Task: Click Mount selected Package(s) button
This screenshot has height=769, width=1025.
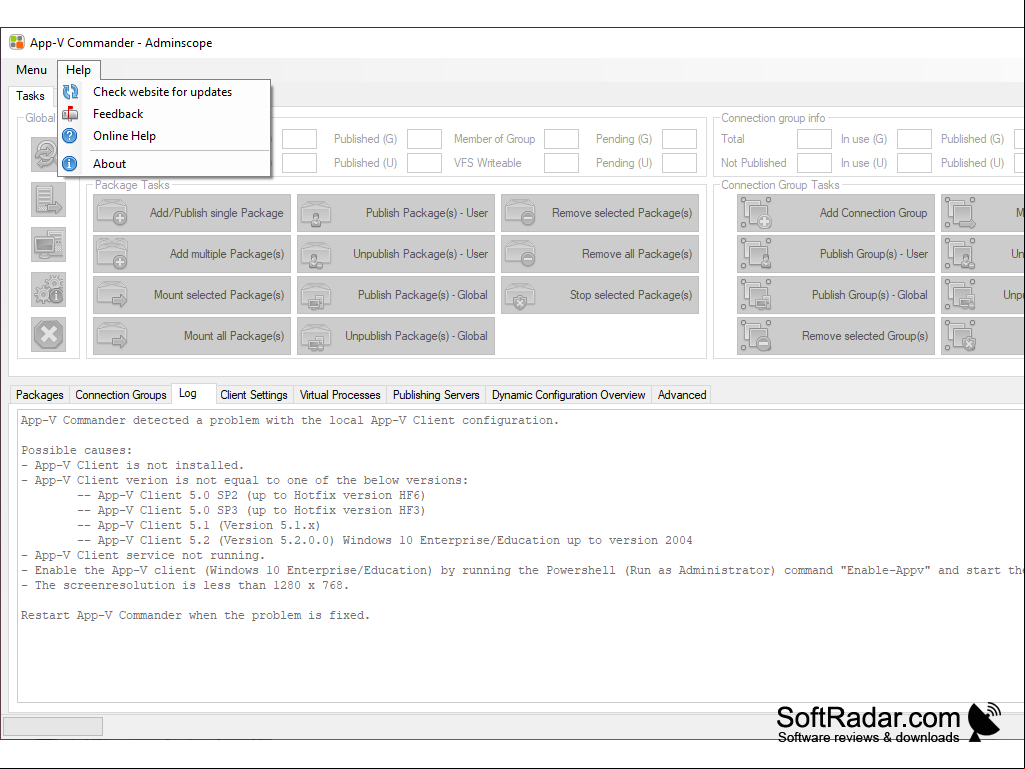Action: point(192,295)
